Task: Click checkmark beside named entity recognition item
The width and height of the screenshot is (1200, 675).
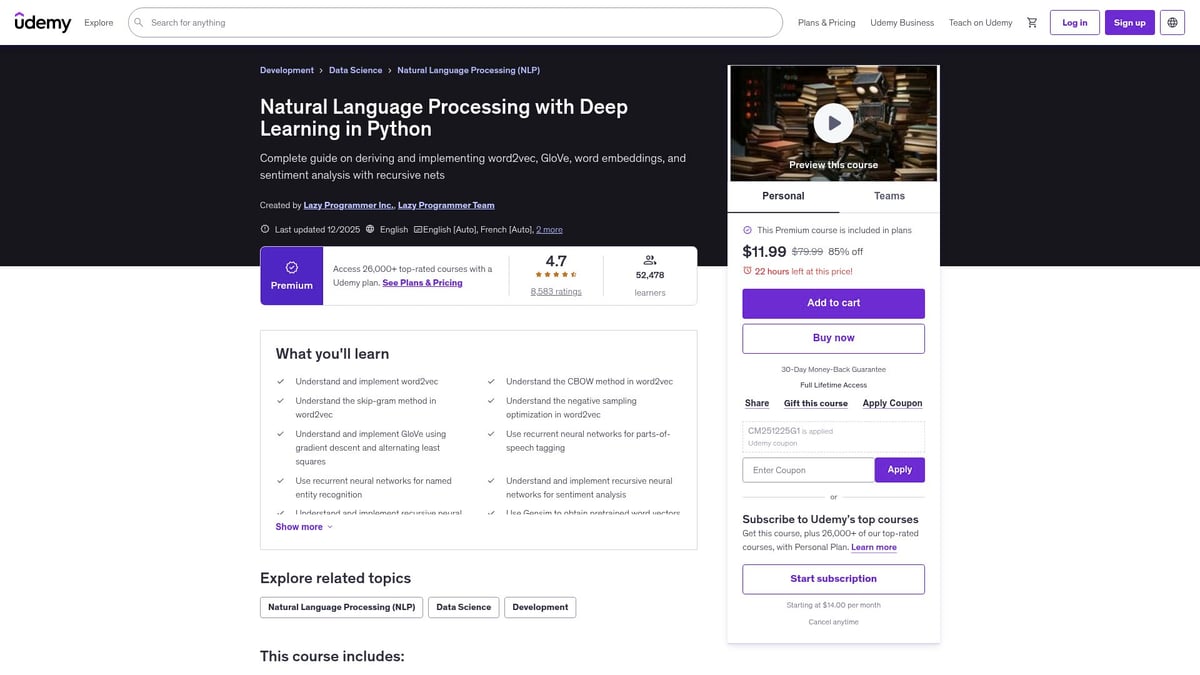Action: coord(281,481)
